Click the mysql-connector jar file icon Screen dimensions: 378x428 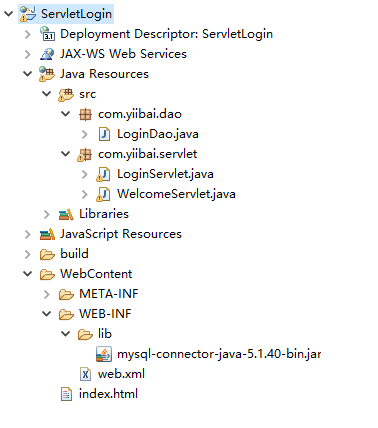coord(104,354)
